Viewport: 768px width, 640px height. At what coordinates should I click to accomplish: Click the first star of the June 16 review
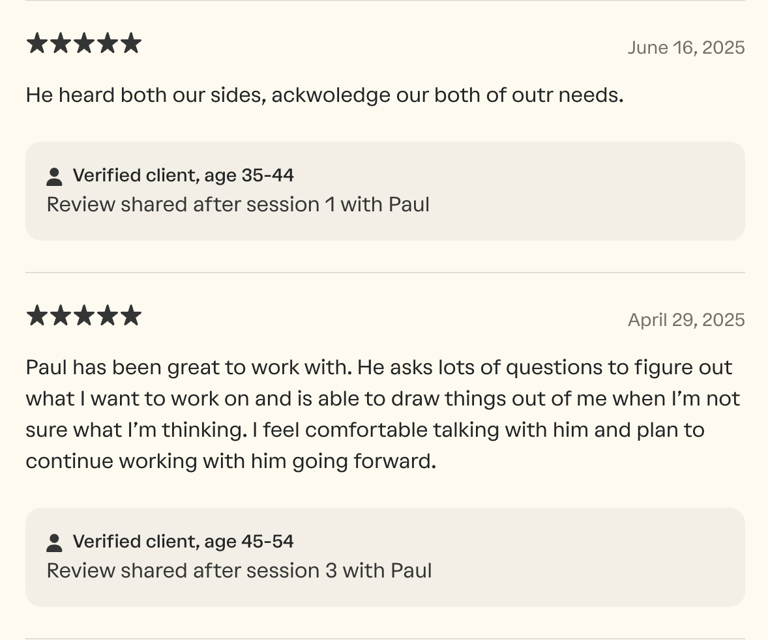pyautogui.click(x=38, y=43)
